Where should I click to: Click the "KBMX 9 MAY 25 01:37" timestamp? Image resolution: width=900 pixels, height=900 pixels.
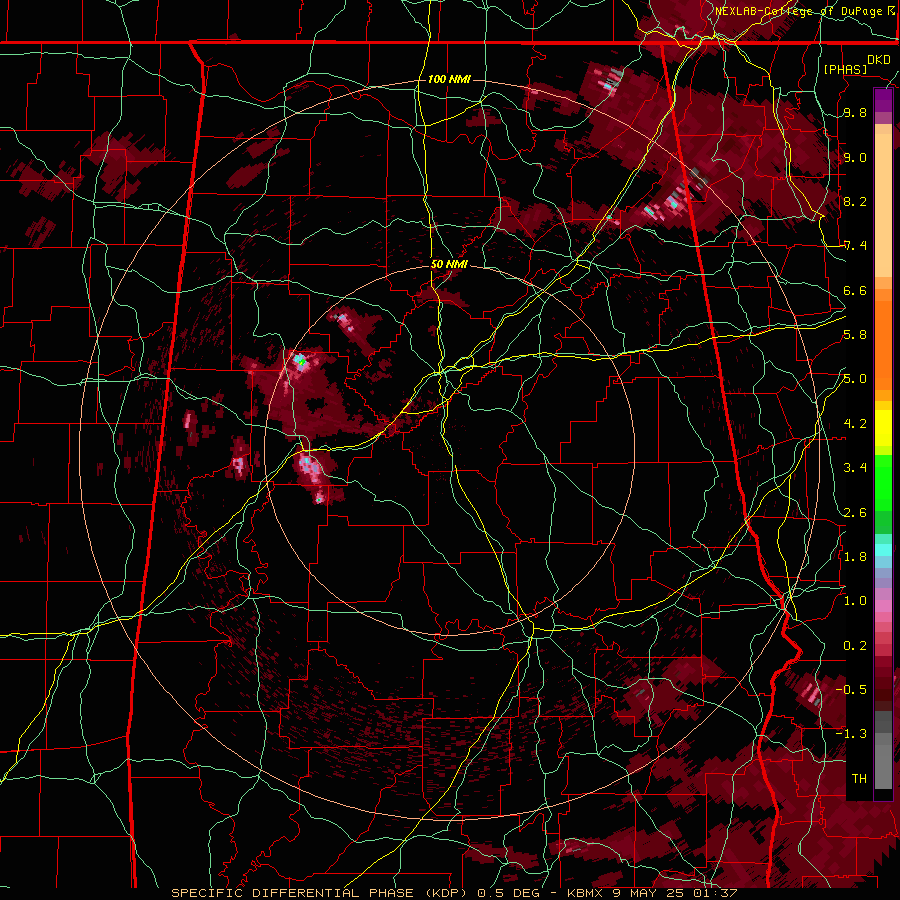652,893
